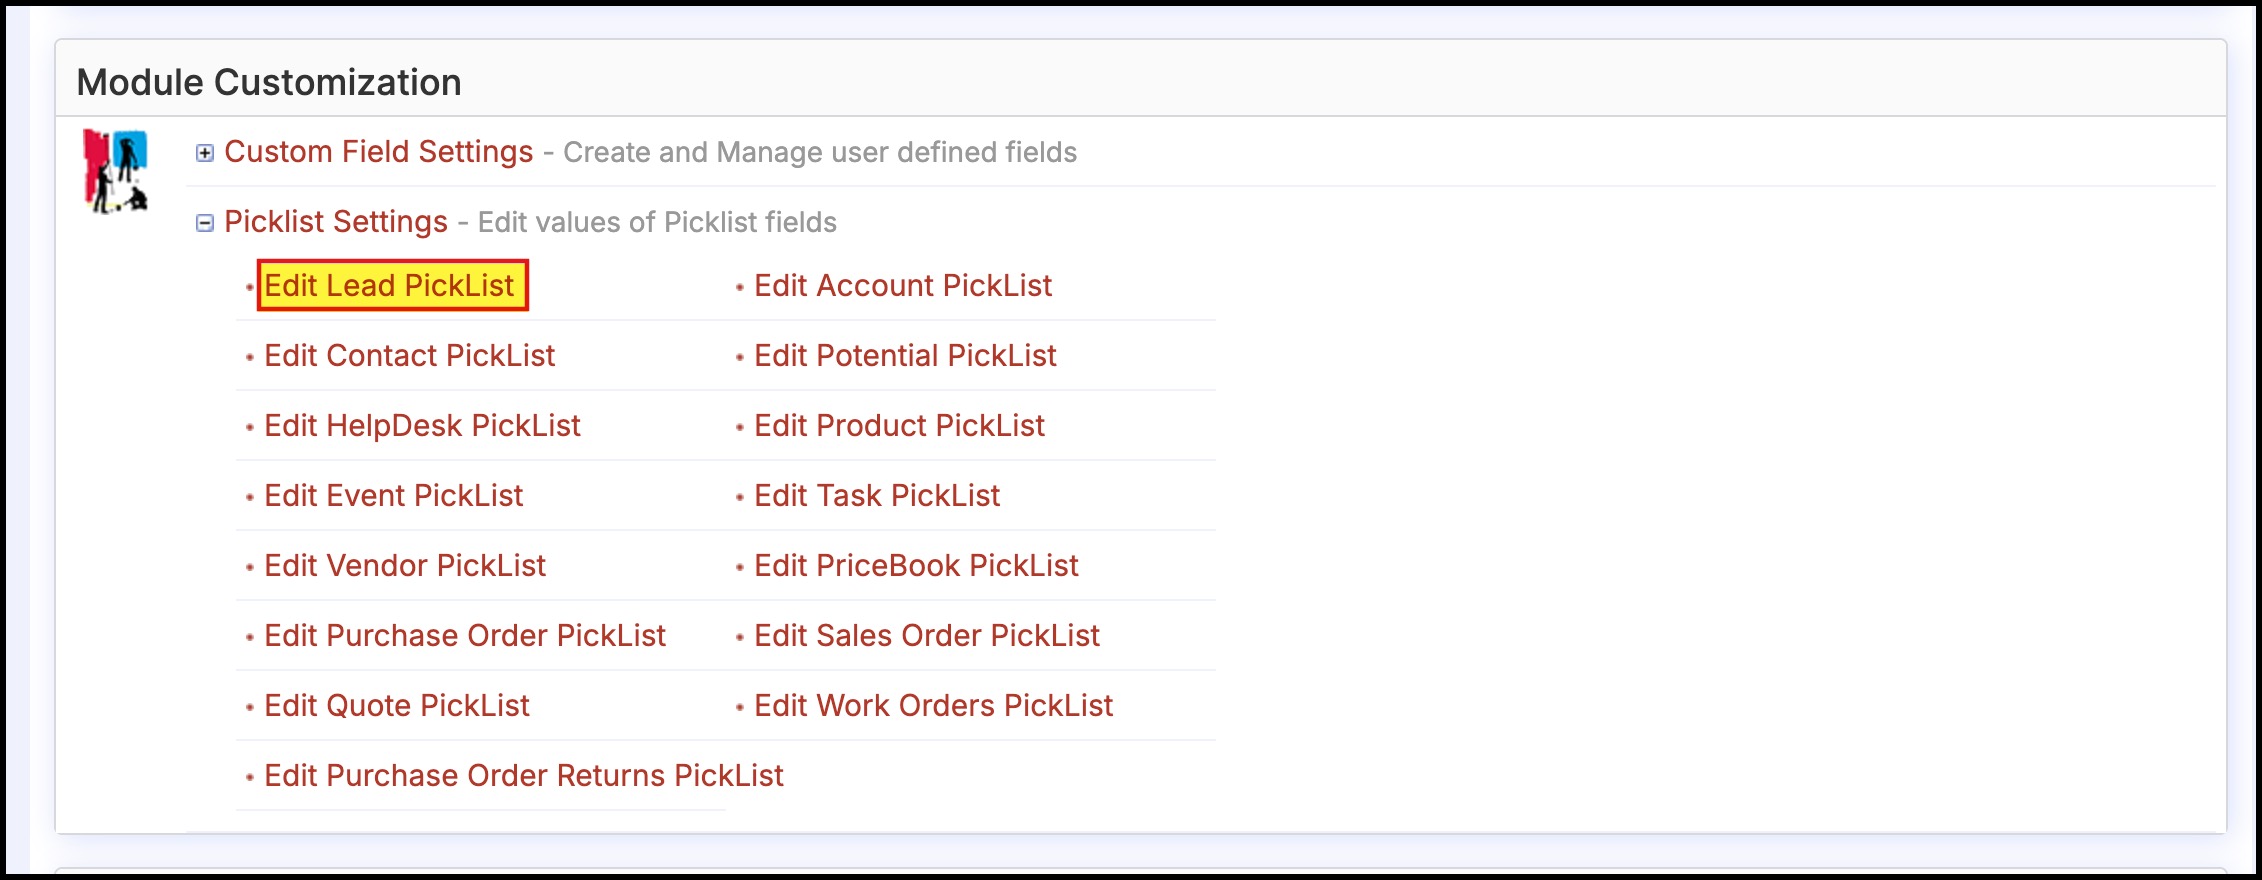Go to Edit Sales Order PickList
Viewport: 2262px width, 880px height.
click(926, 636)
